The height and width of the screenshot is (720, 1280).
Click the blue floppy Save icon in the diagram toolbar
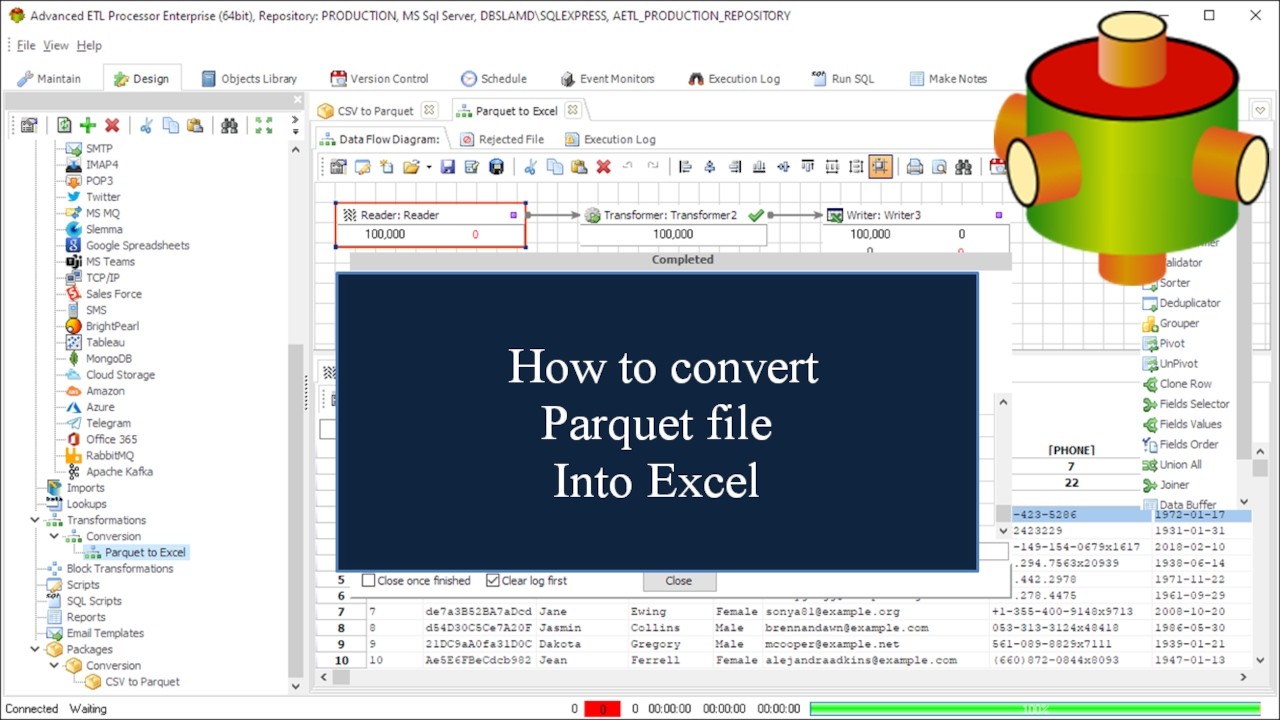448,167
